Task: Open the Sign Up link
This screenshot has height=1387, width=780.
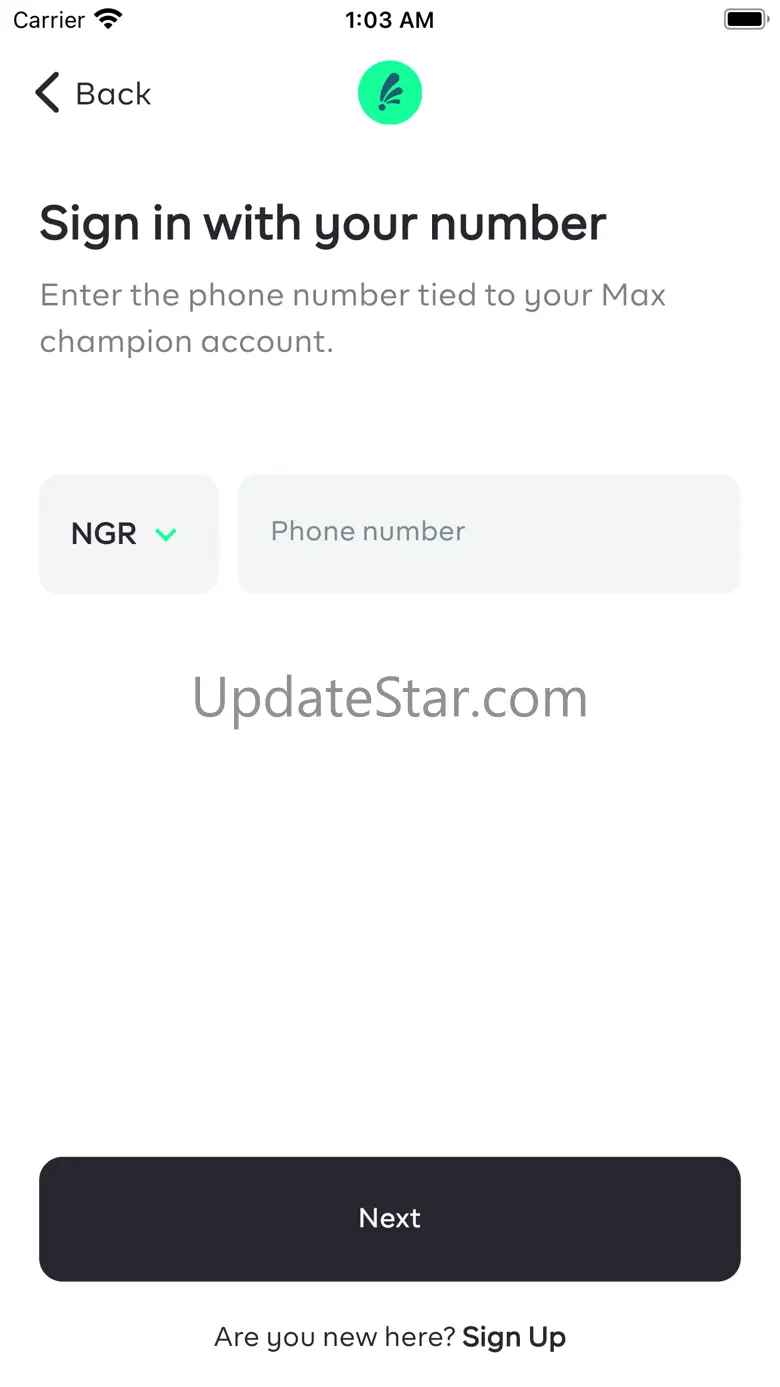Action: click(514, 1337)
